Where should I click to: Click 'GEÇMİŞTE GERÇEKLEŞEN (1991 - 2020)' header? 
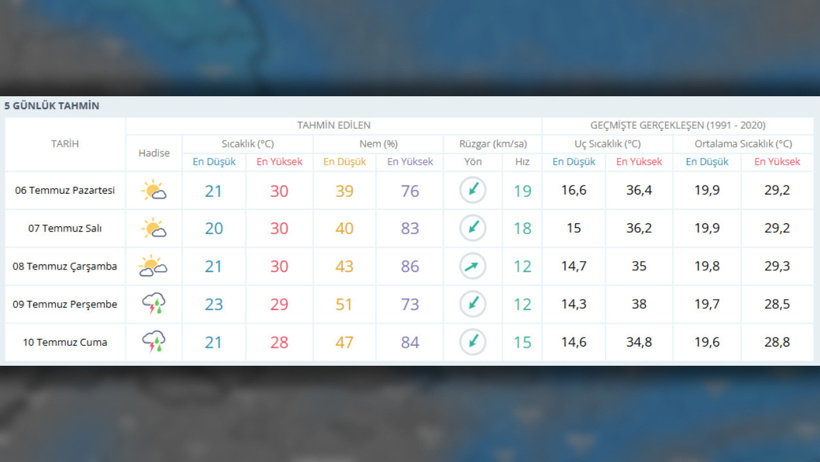point(678,126)
